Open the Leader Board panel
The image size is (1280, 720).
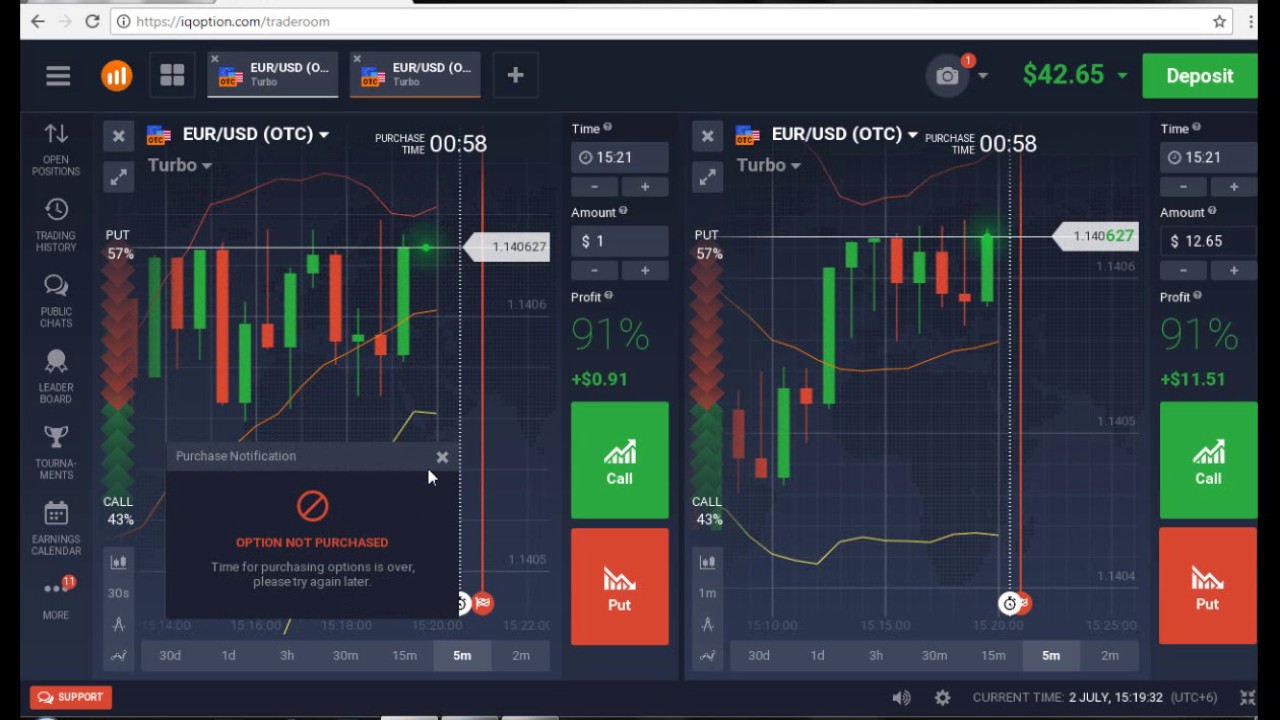[56, 377]
